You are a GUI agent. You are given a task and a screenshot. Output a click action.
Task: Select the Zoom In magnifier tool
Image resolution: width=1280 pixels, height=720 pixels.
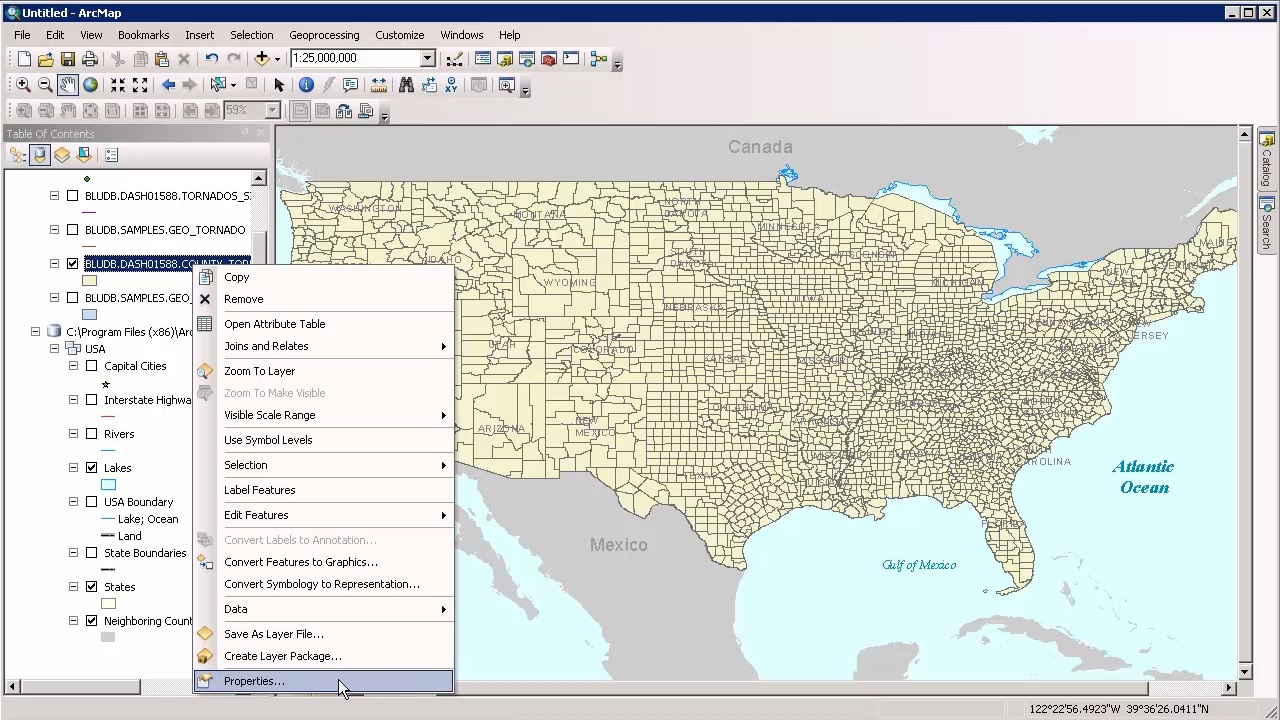point(23,86)
